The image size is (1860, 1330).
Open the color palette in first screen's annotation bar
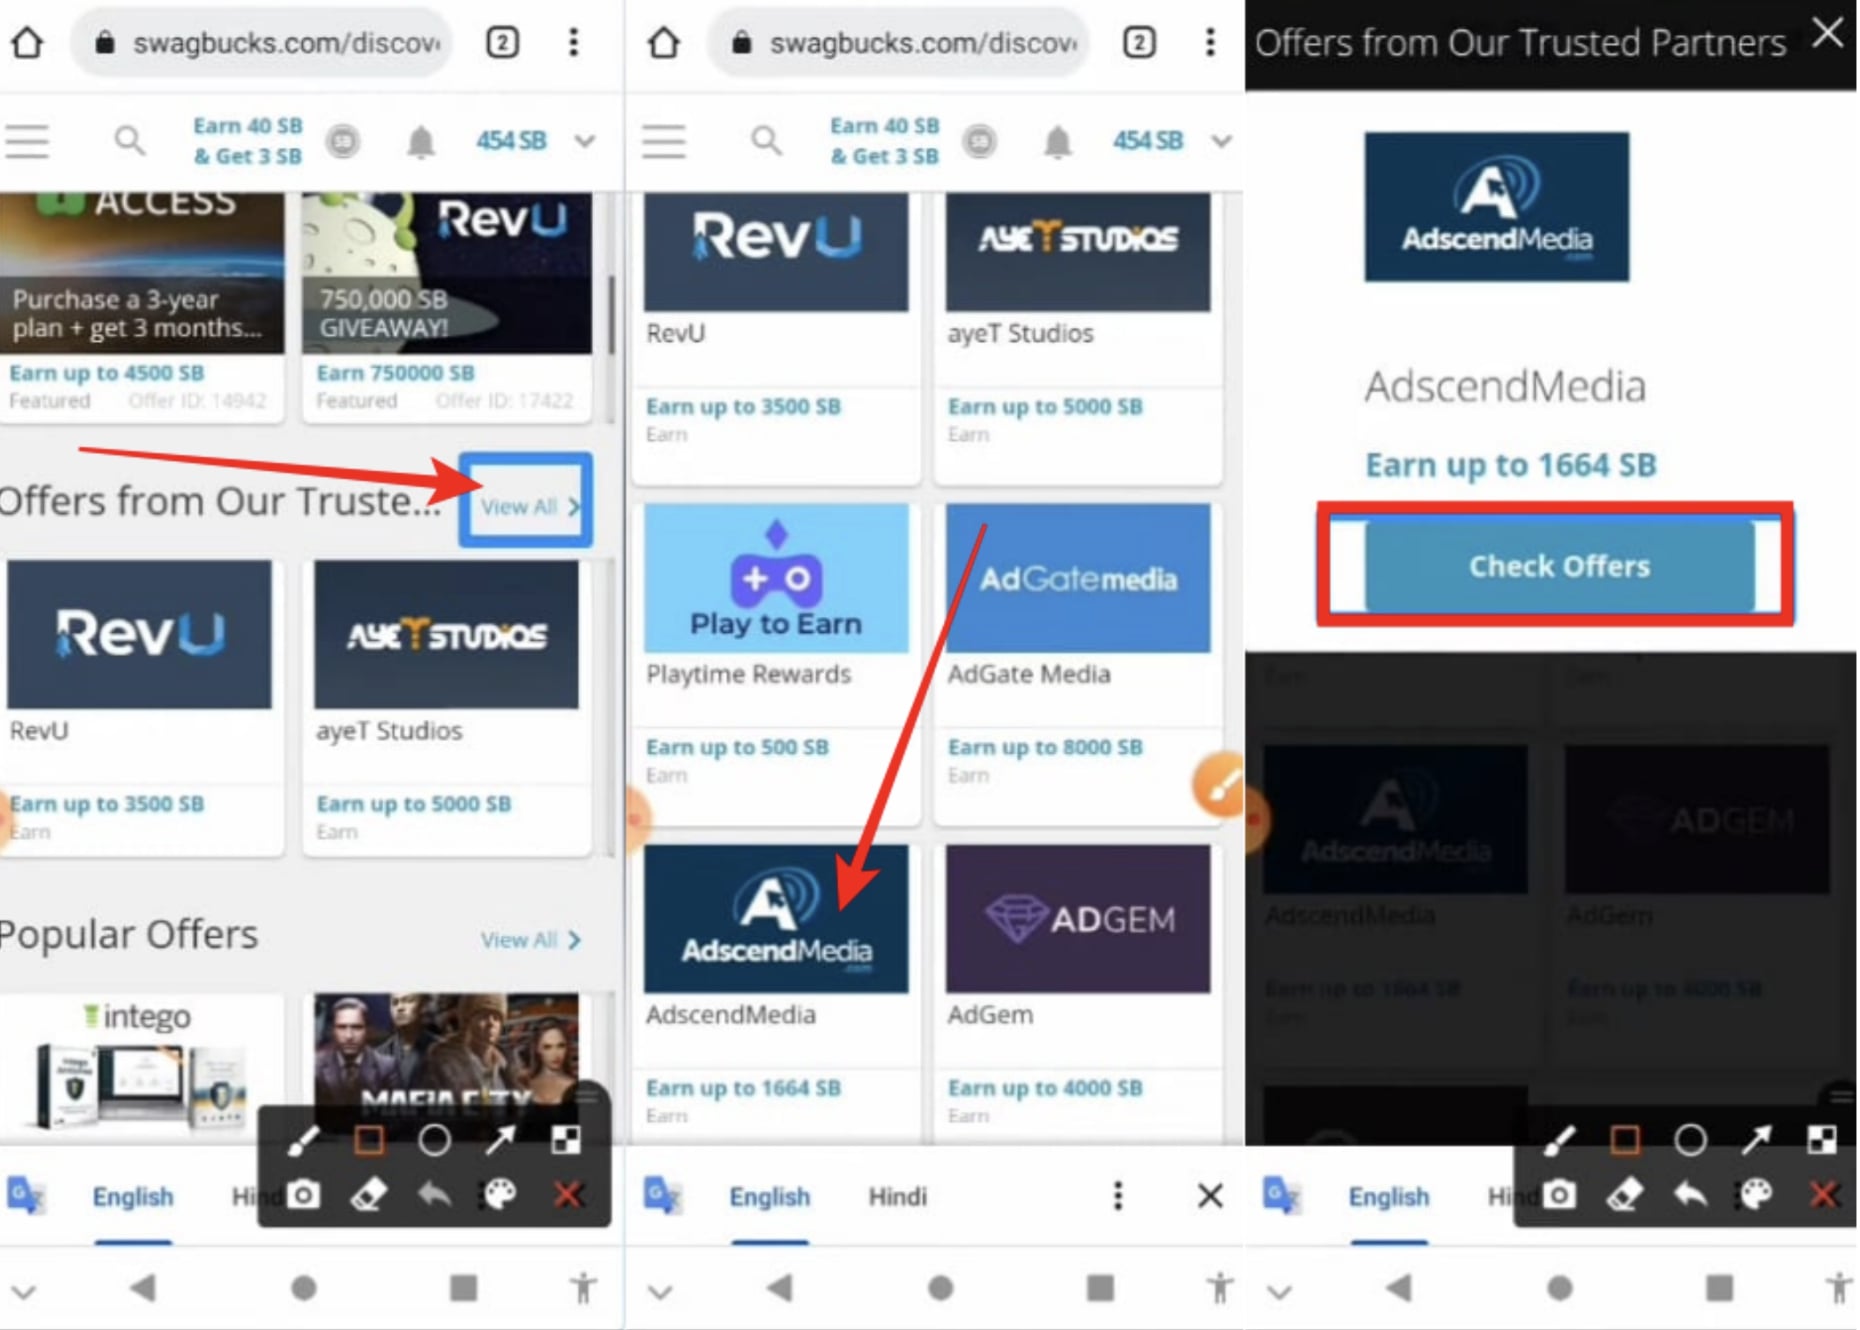(500, 1194)
